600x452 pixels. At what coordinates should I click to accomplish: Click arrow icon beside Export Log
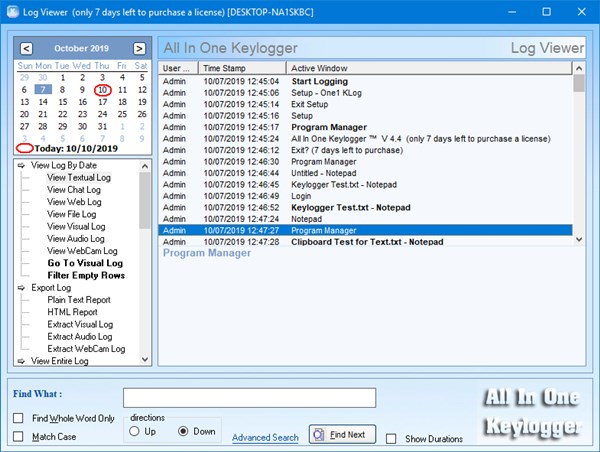click(21, 288)
